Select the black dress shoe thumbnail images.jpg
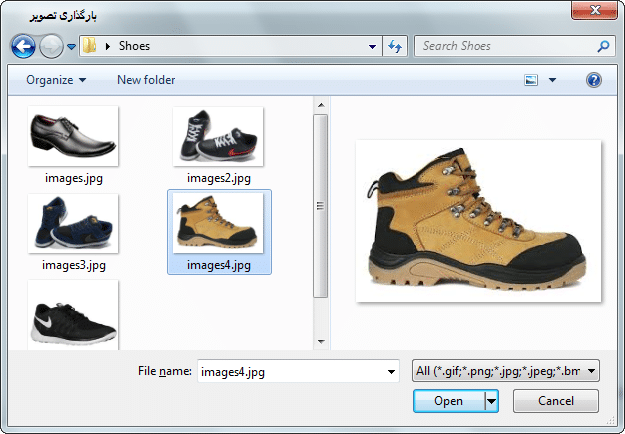Screen dimensions: 625x434 [73, 136]
